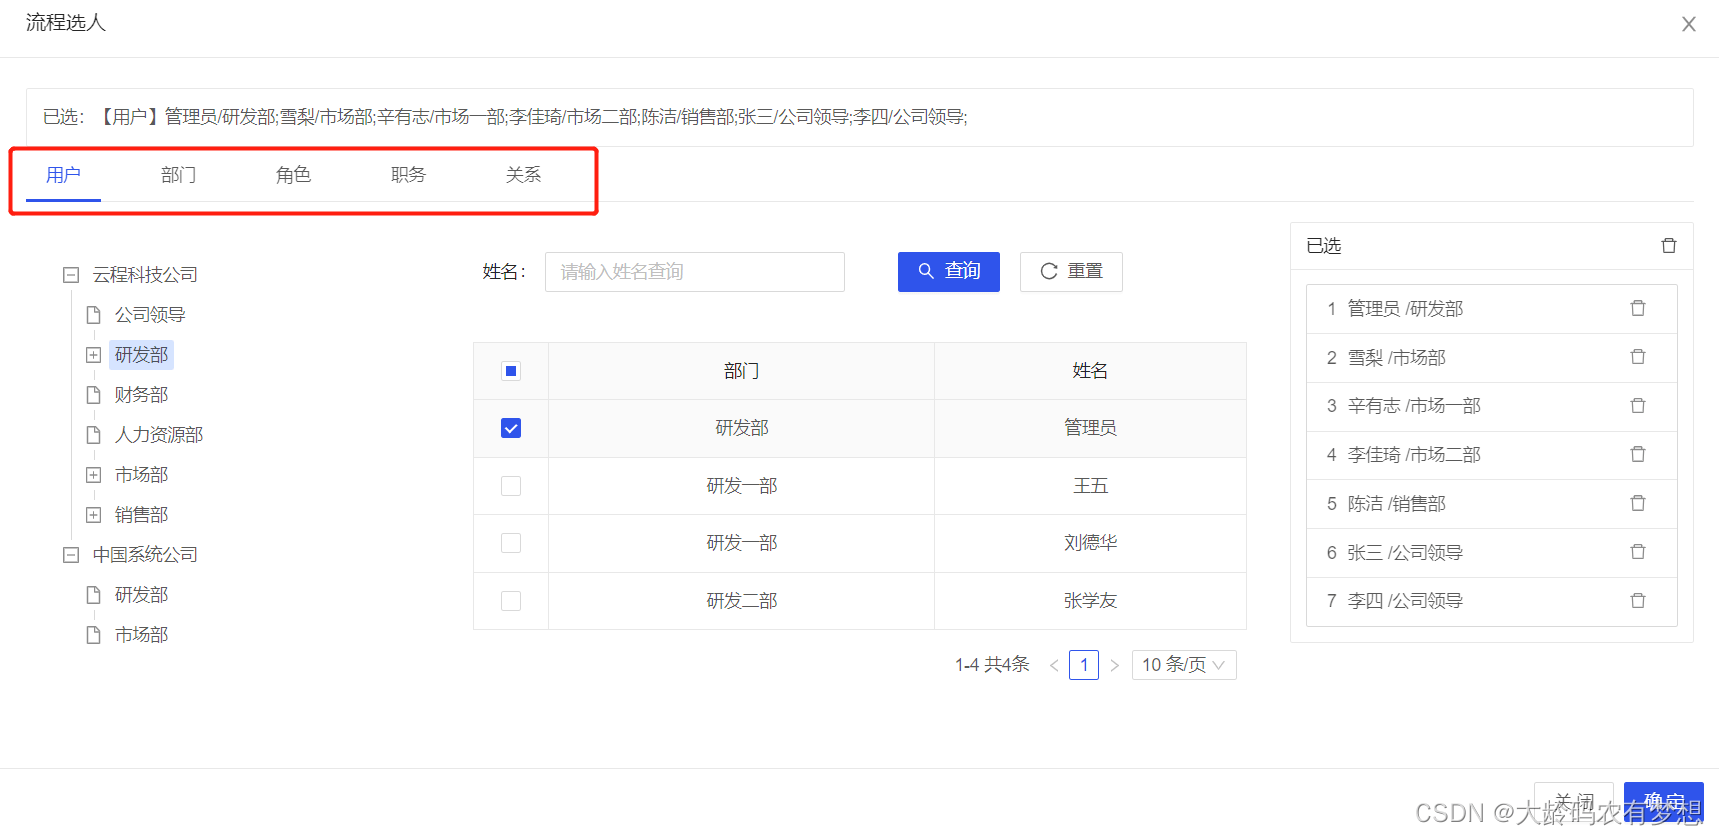Click file icon next to 中国系统公司 市场部
Screen dimensions: 1719x835
(x=93, y=635)
